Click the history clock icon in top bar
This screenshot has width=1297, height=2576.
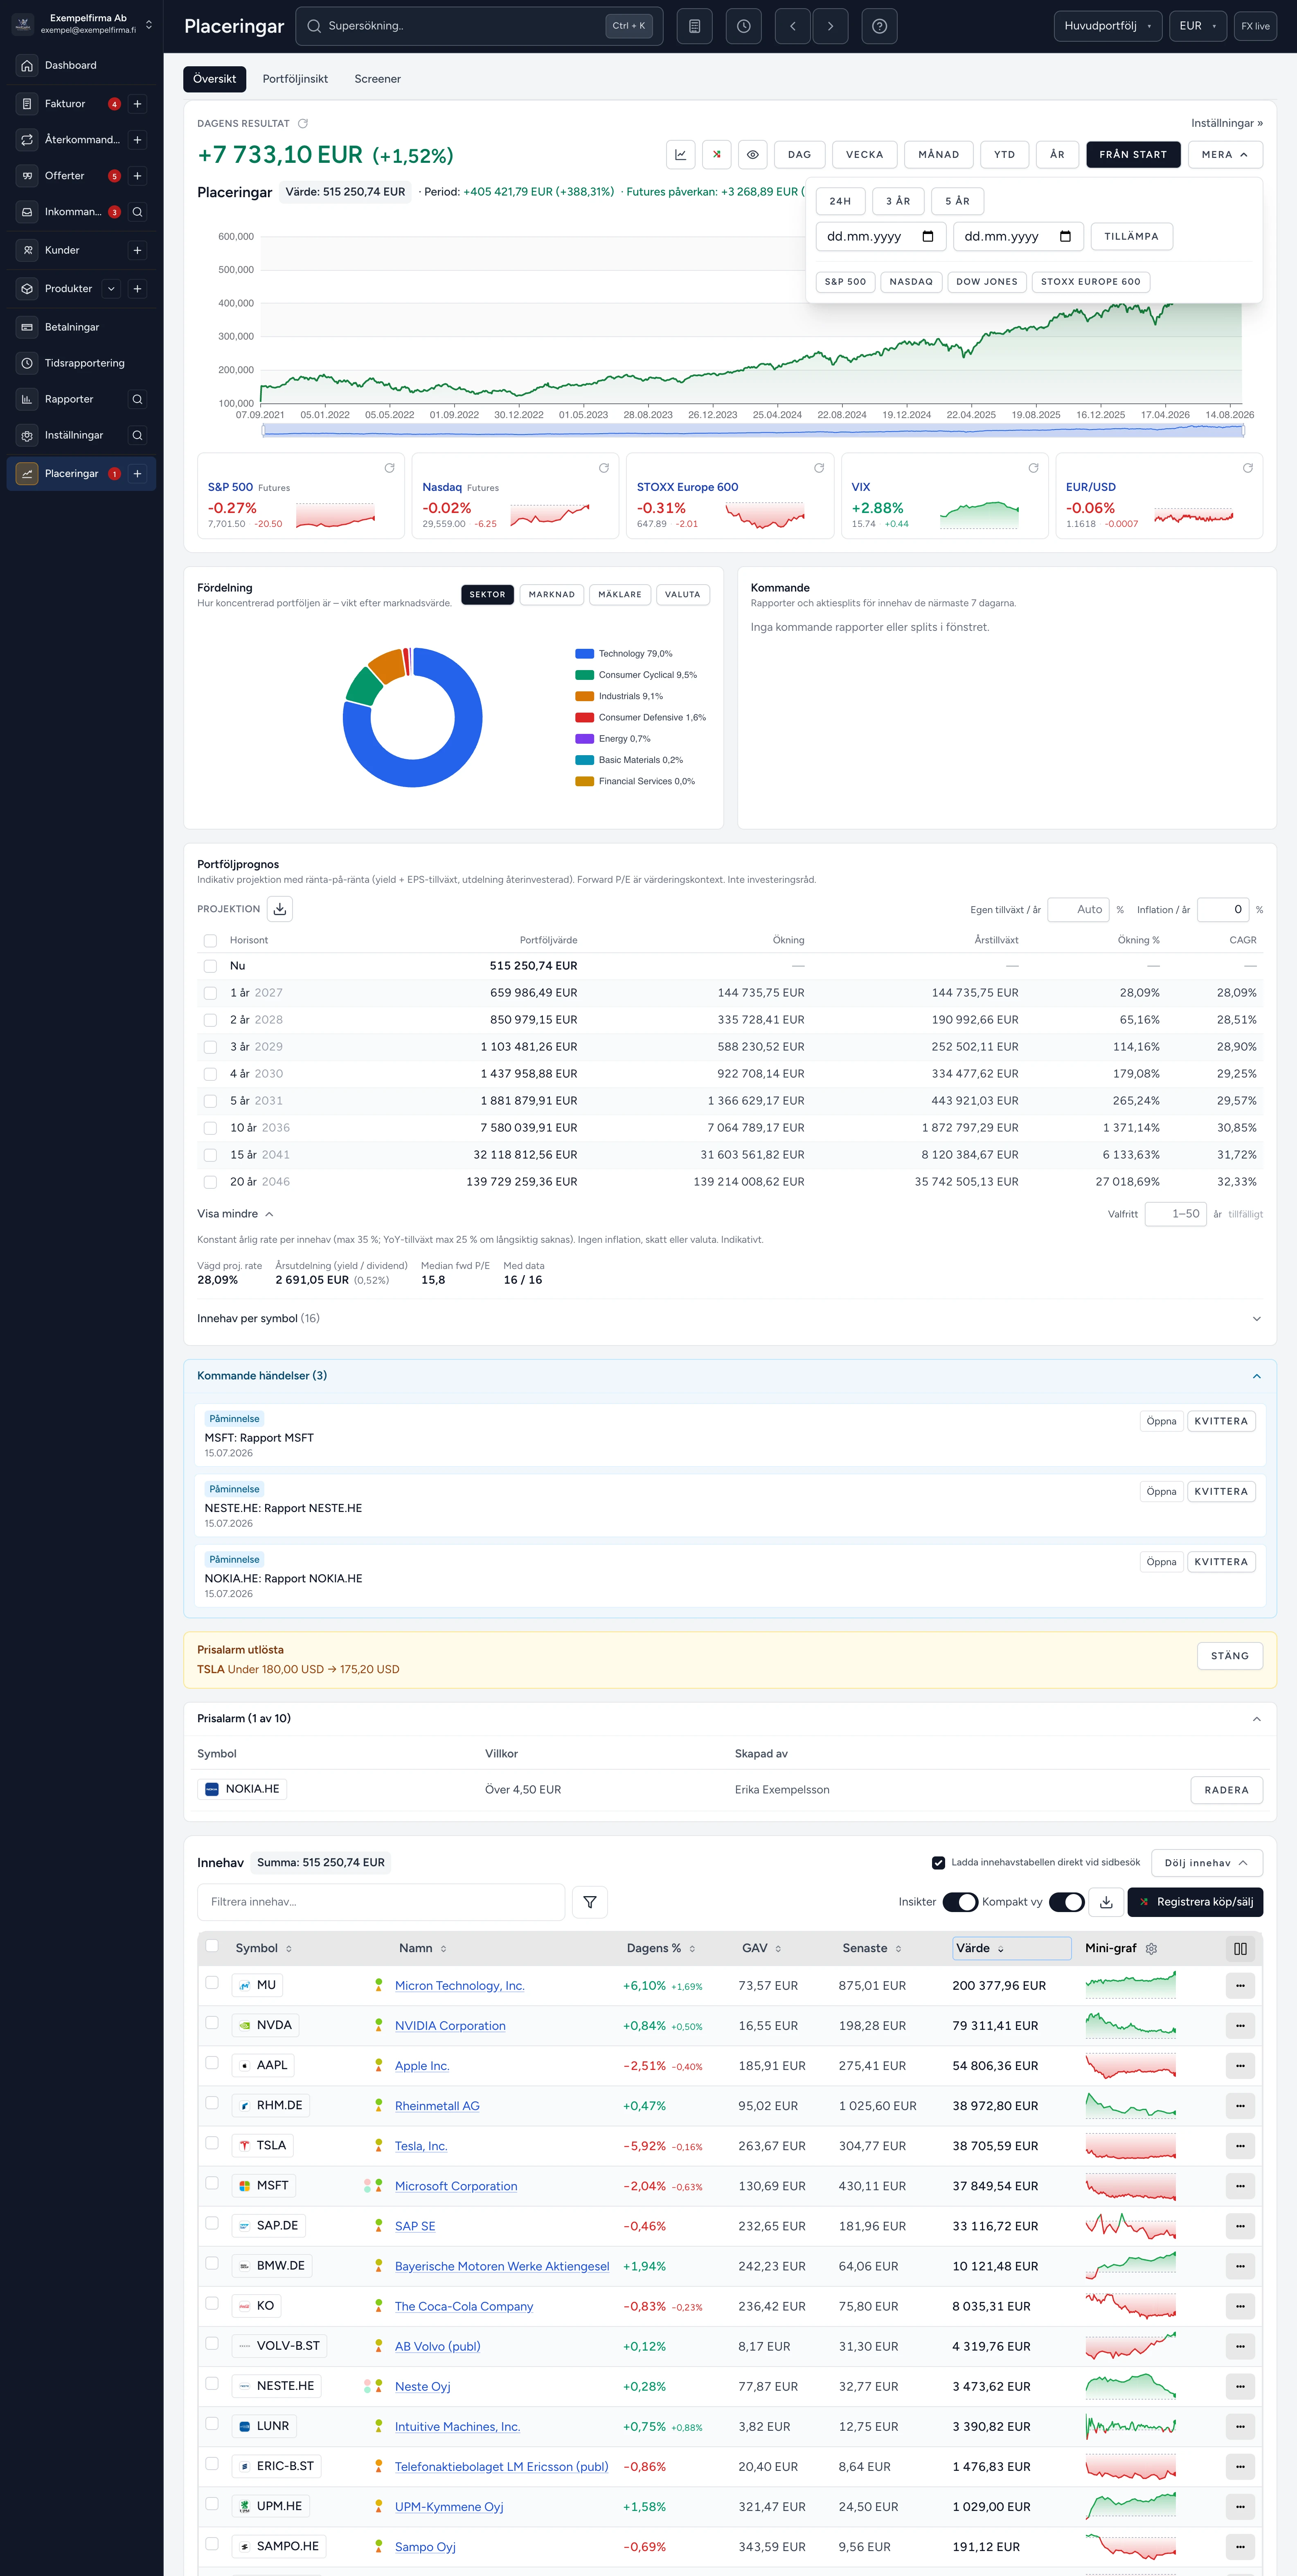[744, 26]
